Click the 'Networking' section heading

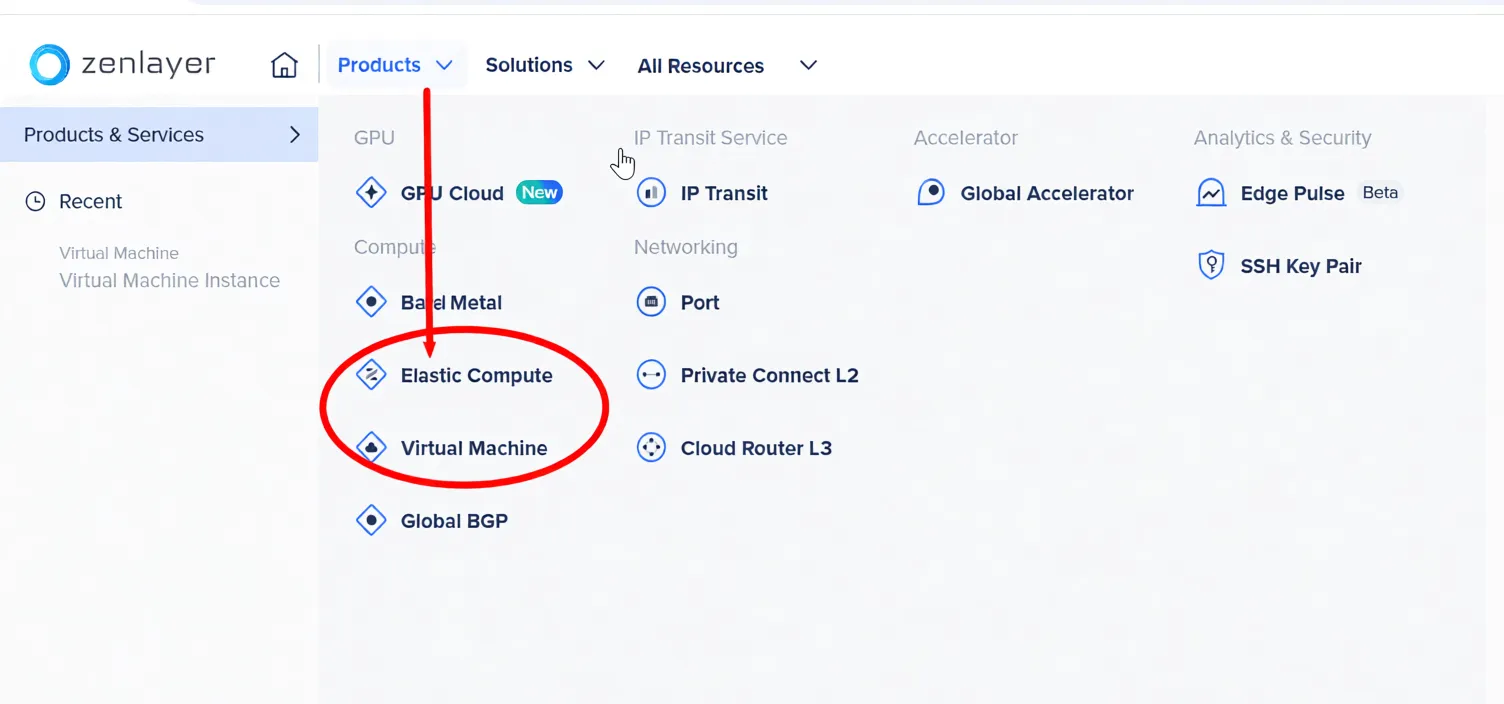click(x=685, y=247)
